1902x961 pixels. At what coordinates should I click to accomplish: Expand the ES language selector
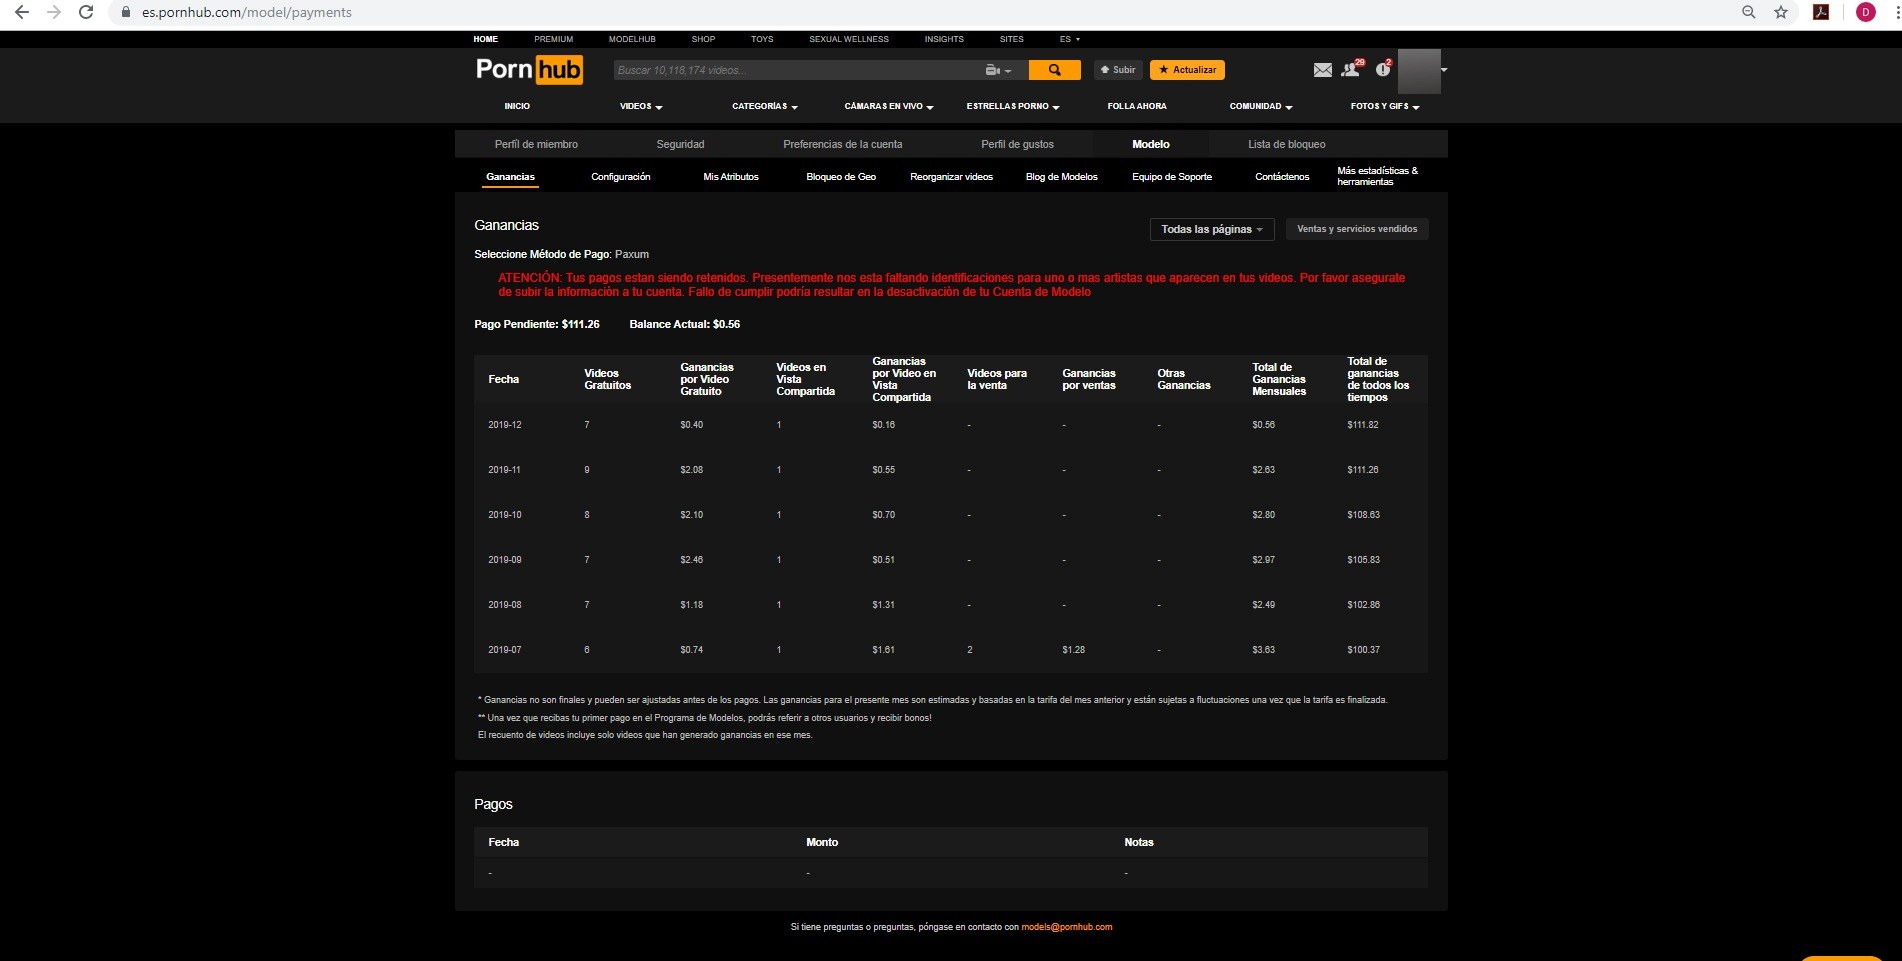(1069, 39)
